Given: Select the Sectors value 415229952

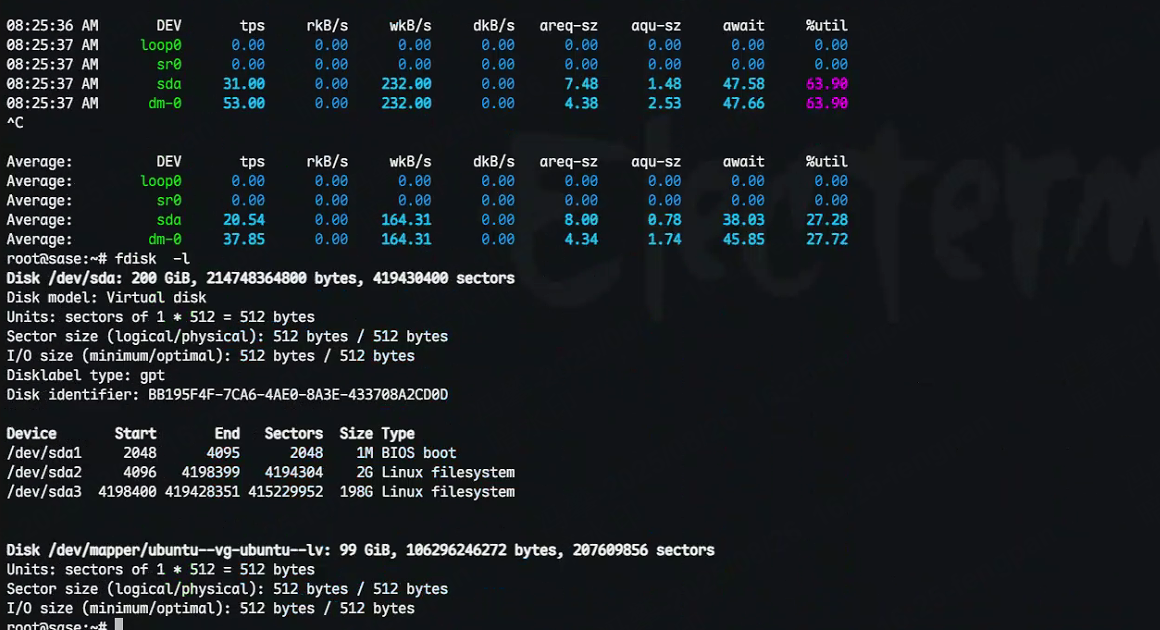Looking at the screenshot, I should coord(286,492).
